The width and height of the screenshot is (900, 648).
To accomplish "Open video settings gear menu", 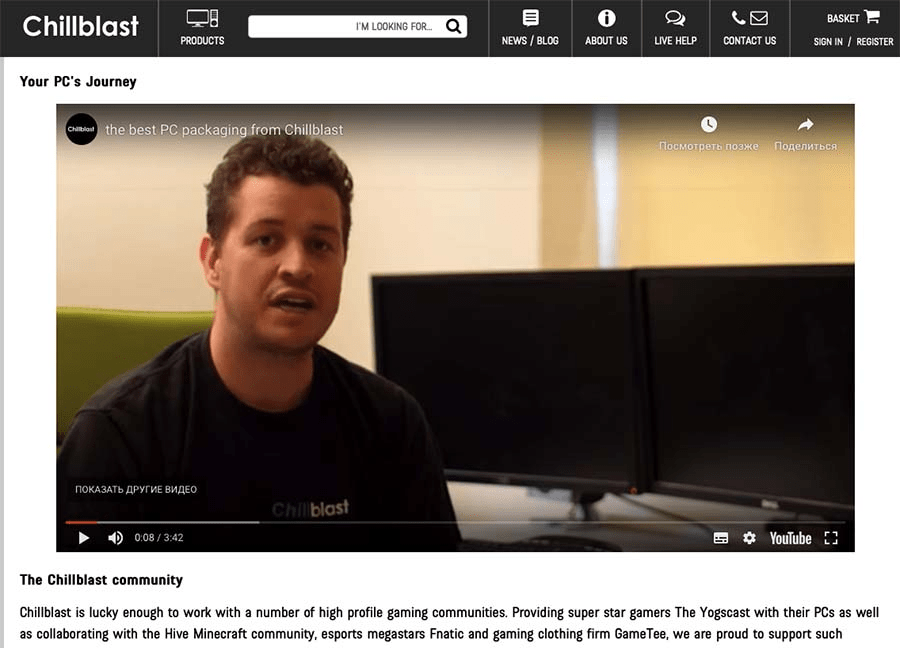I will (x=749, y=538).
